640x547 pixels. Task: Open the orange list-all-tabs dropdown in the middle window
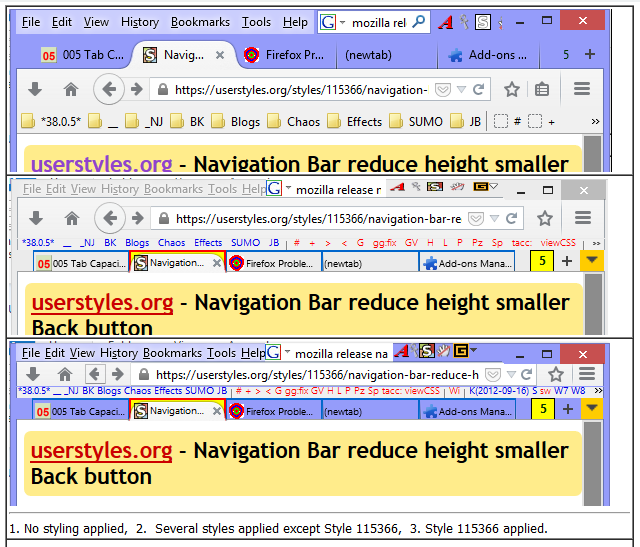point(592,260)
